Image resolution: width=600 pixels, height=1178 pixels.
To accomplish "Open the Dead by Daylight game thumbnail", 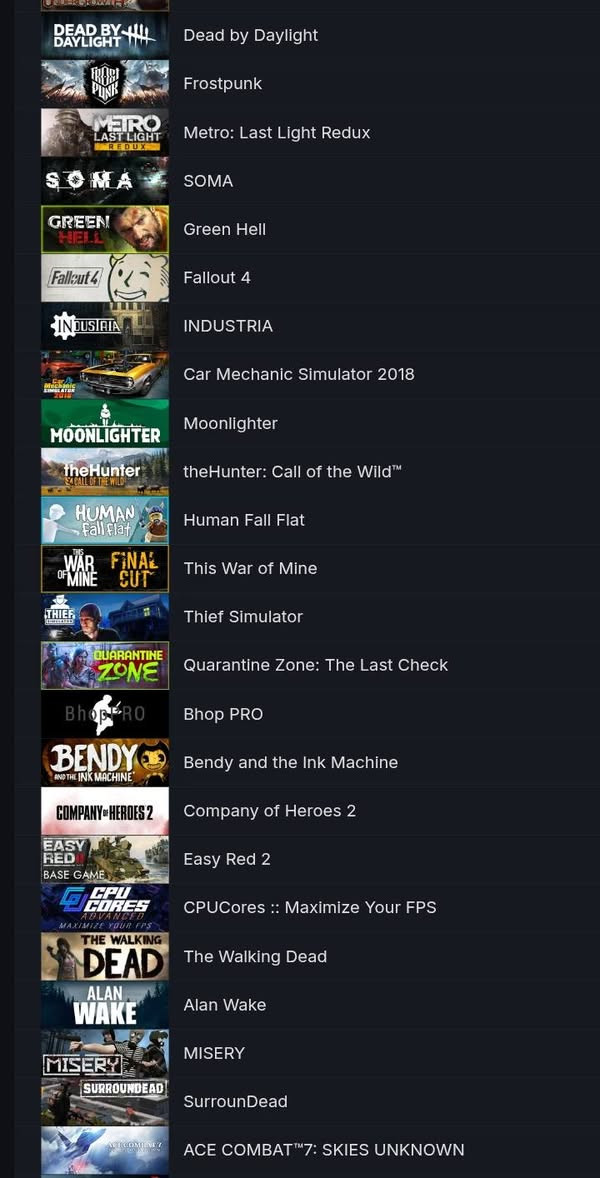I will click(x=104, y=35).
